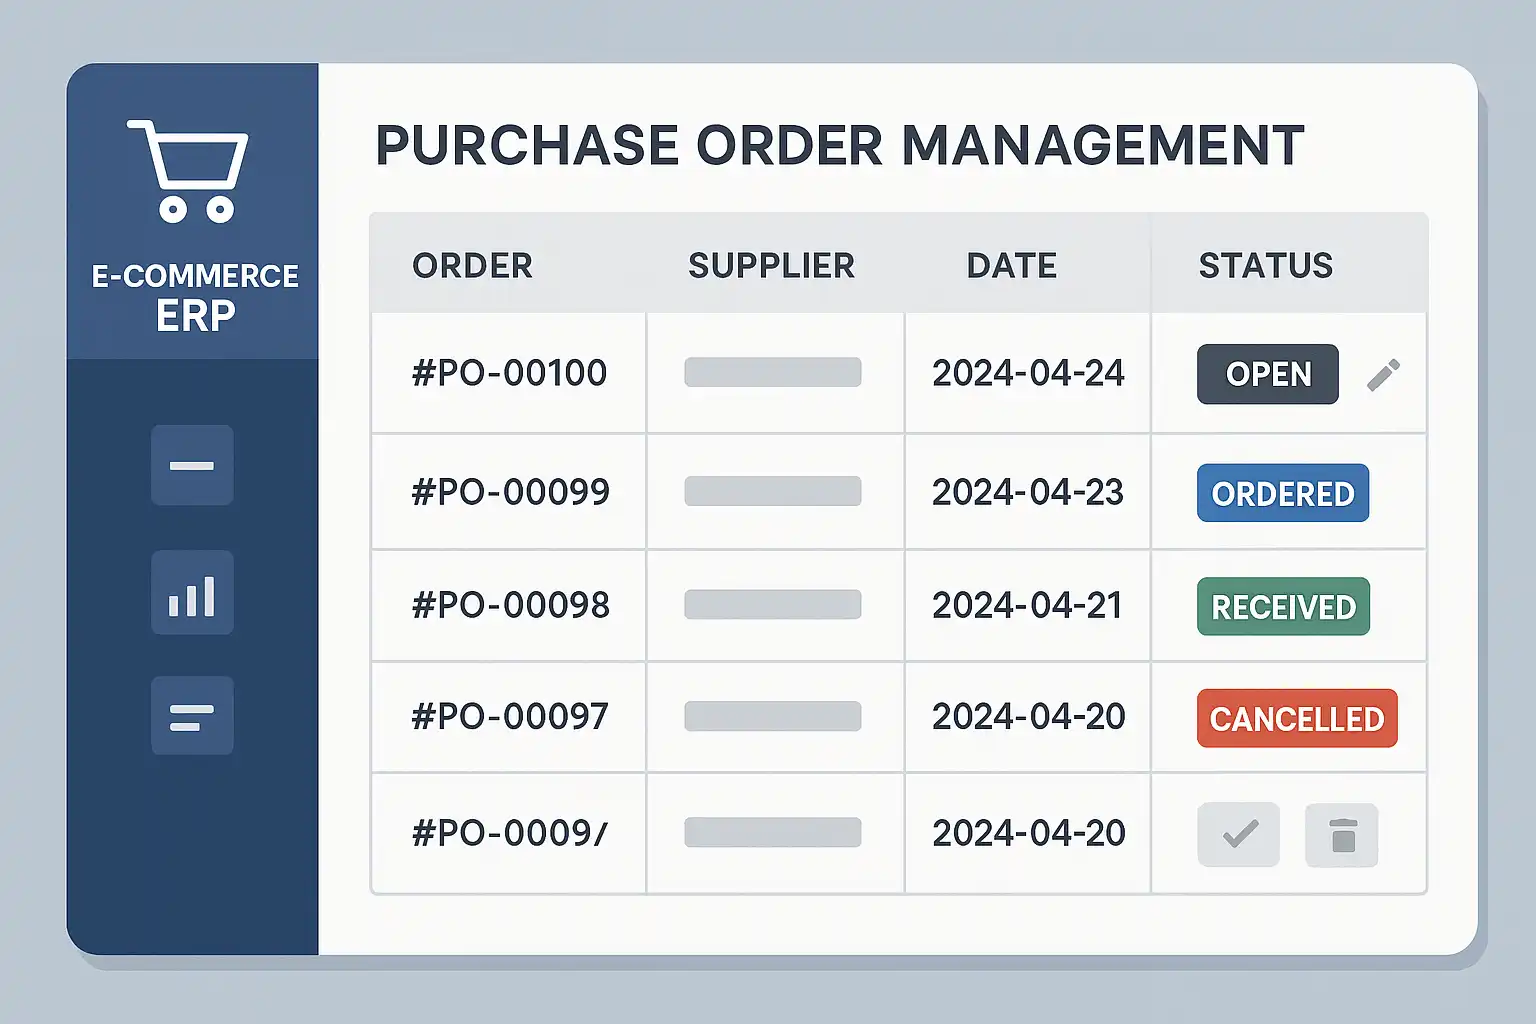Open purchase order #PO-00100
This screenshot has height=1024, width=1536.
pyautogui.click(x=509, y=373)
